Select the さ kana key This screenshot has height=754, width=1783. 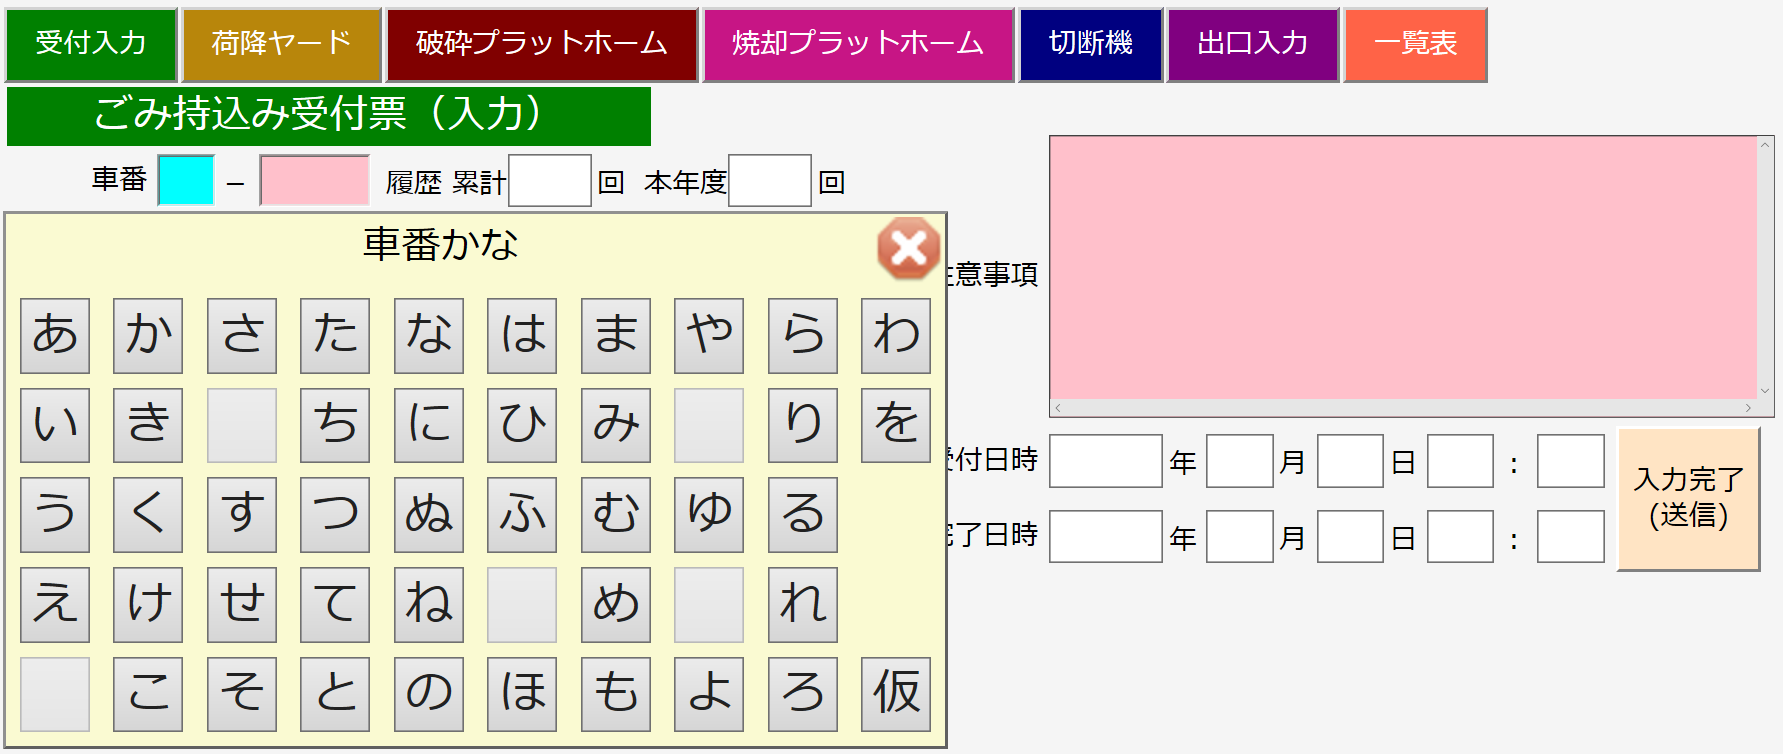242,335
